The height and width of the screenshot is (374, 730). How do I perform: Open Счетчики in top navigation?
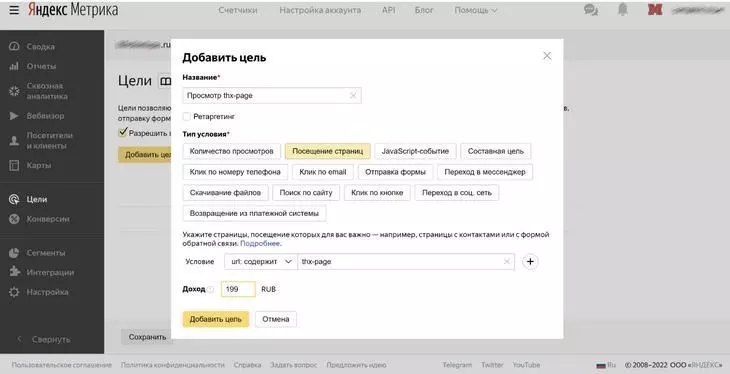pos(238,10)
